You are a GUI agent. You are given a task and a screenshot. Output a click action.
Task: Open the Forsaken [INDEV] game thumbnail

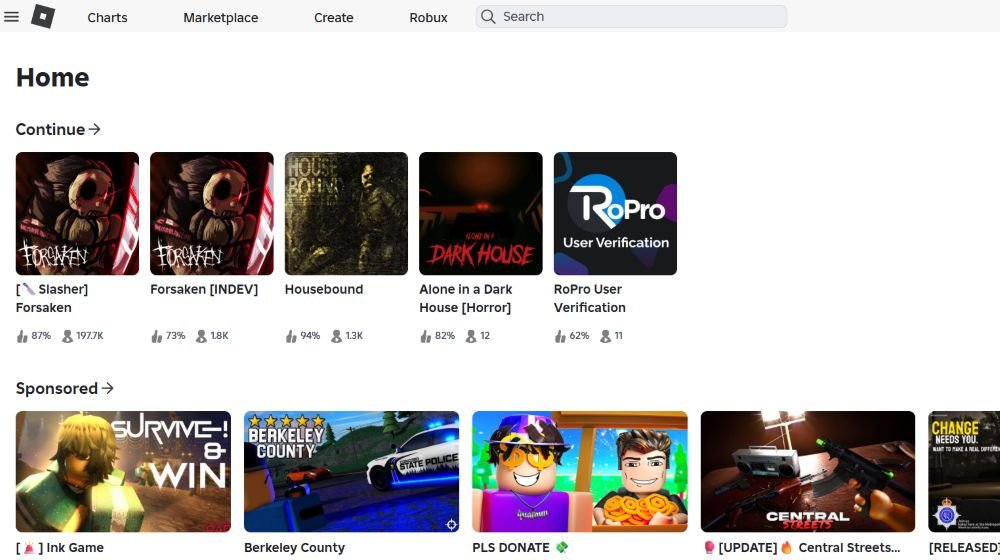(212, 214)
